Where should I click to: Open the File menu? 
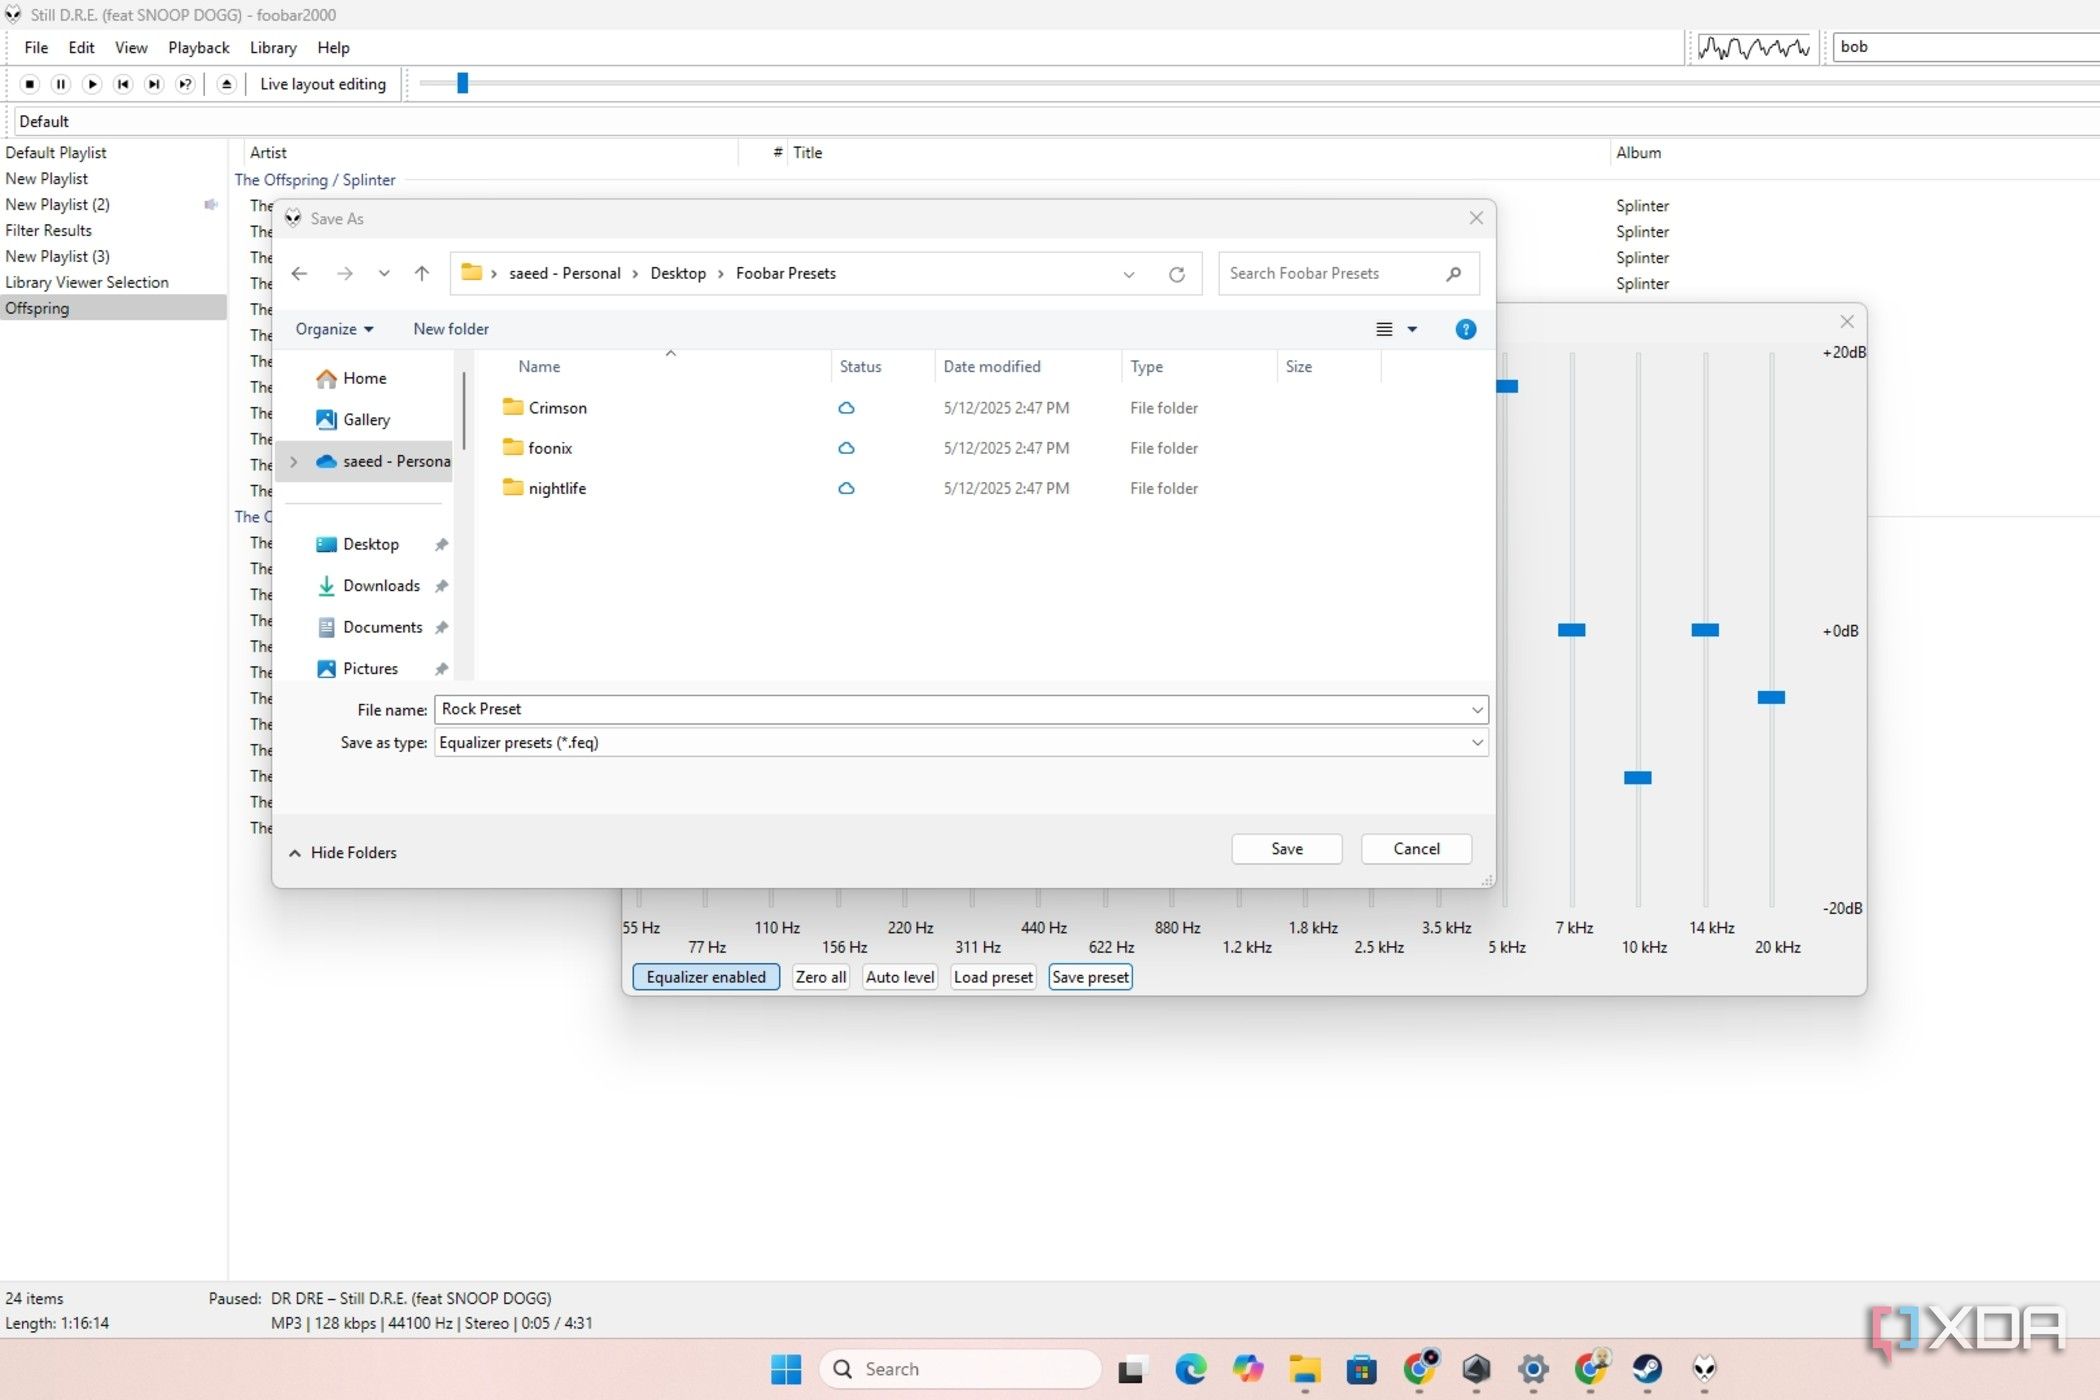36,48
